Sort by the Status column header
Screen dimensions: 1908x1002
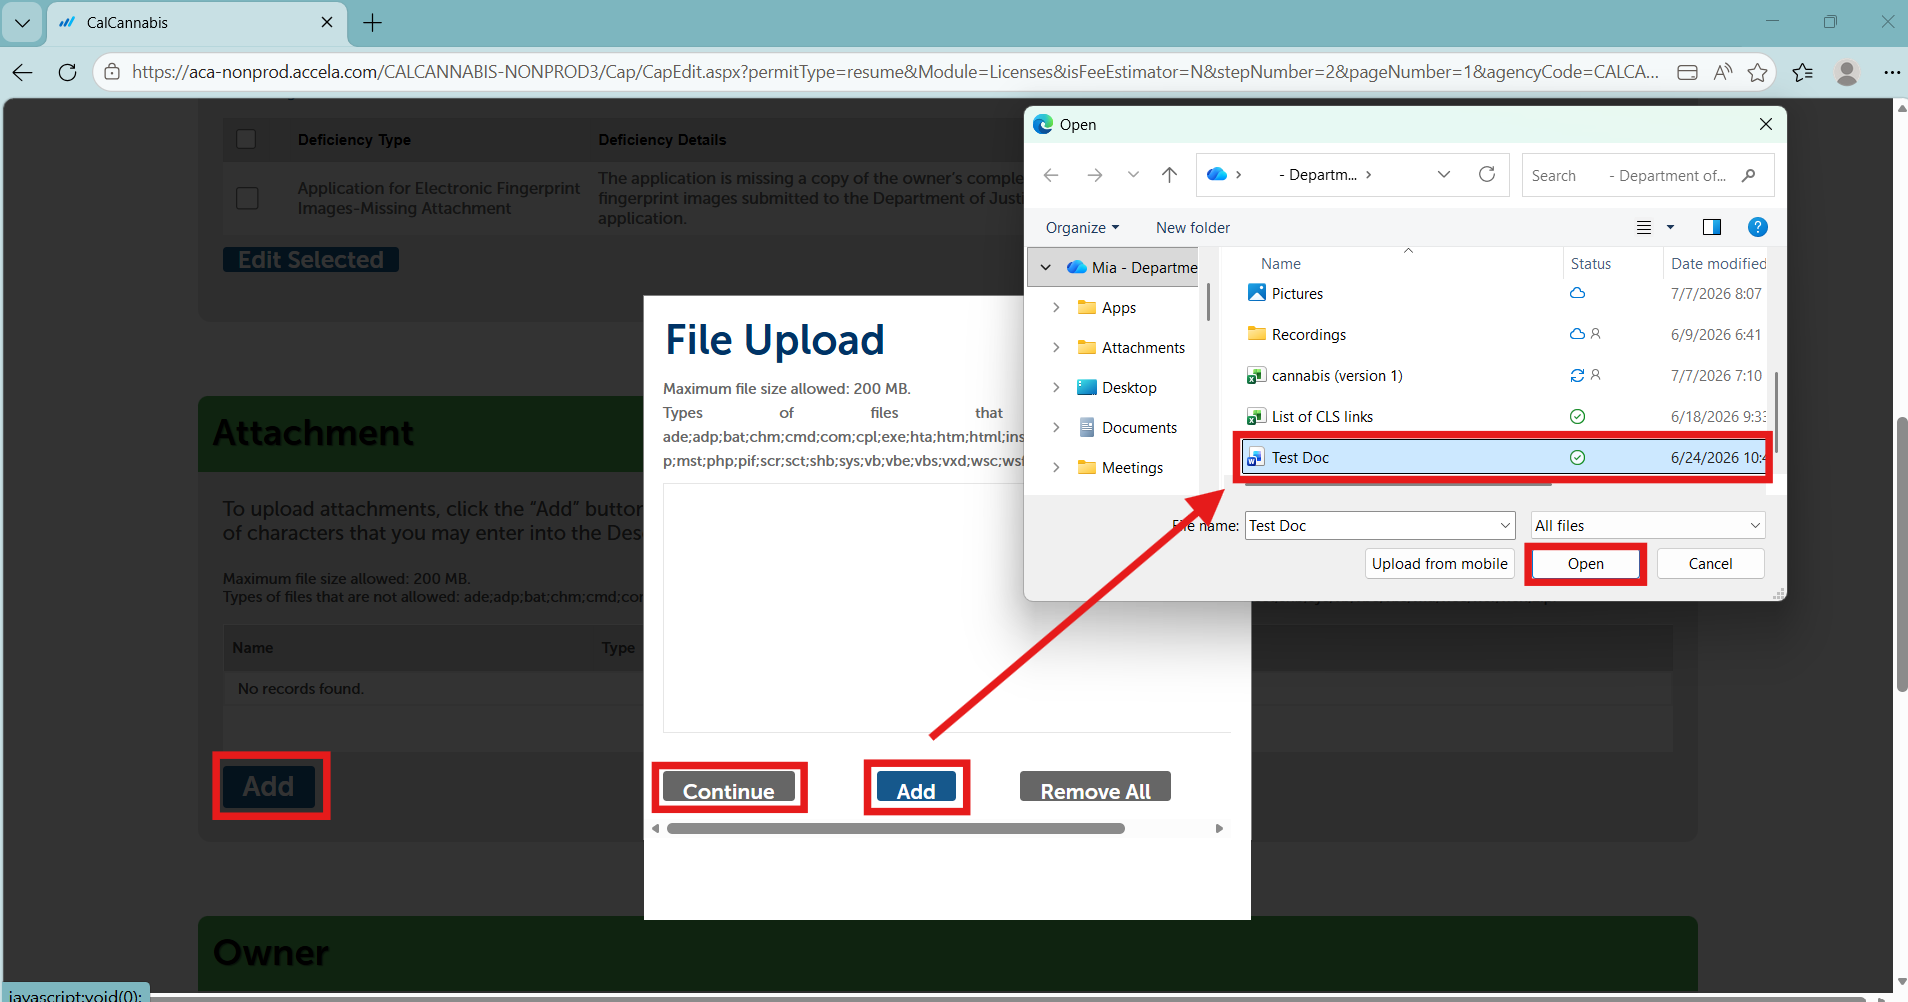[x=1590, y=263]
